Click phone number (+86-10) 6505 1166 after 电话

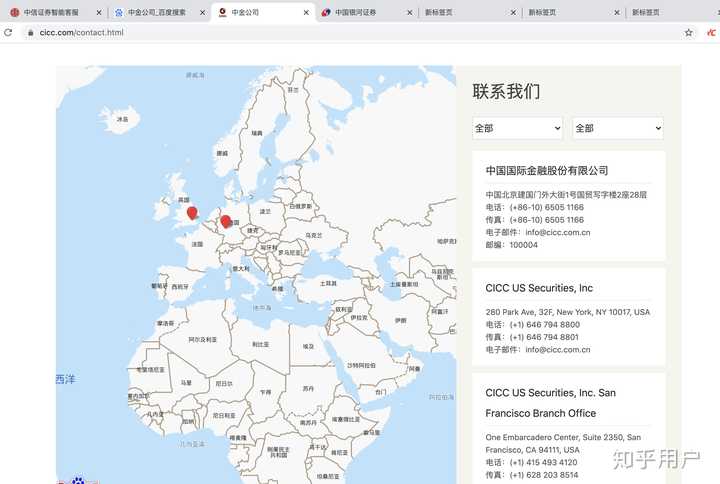pos(546,207)
